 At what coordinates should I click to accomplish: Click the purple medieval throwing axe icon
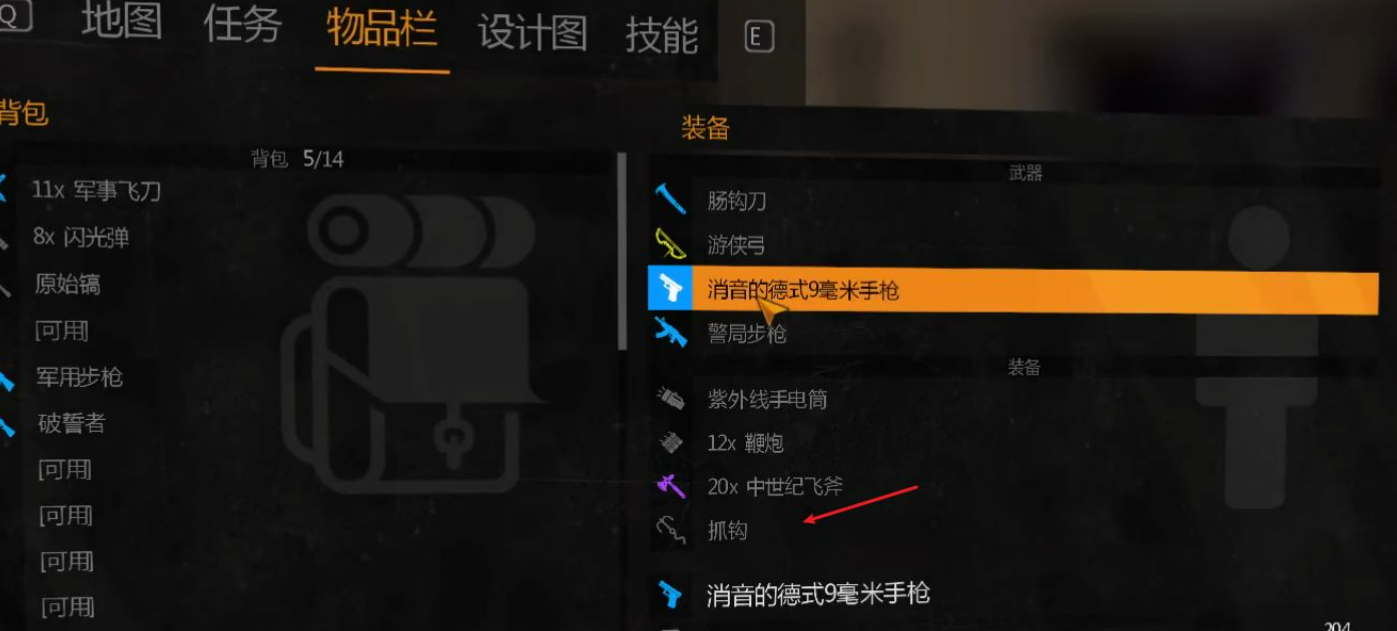[x=671, y=486]
